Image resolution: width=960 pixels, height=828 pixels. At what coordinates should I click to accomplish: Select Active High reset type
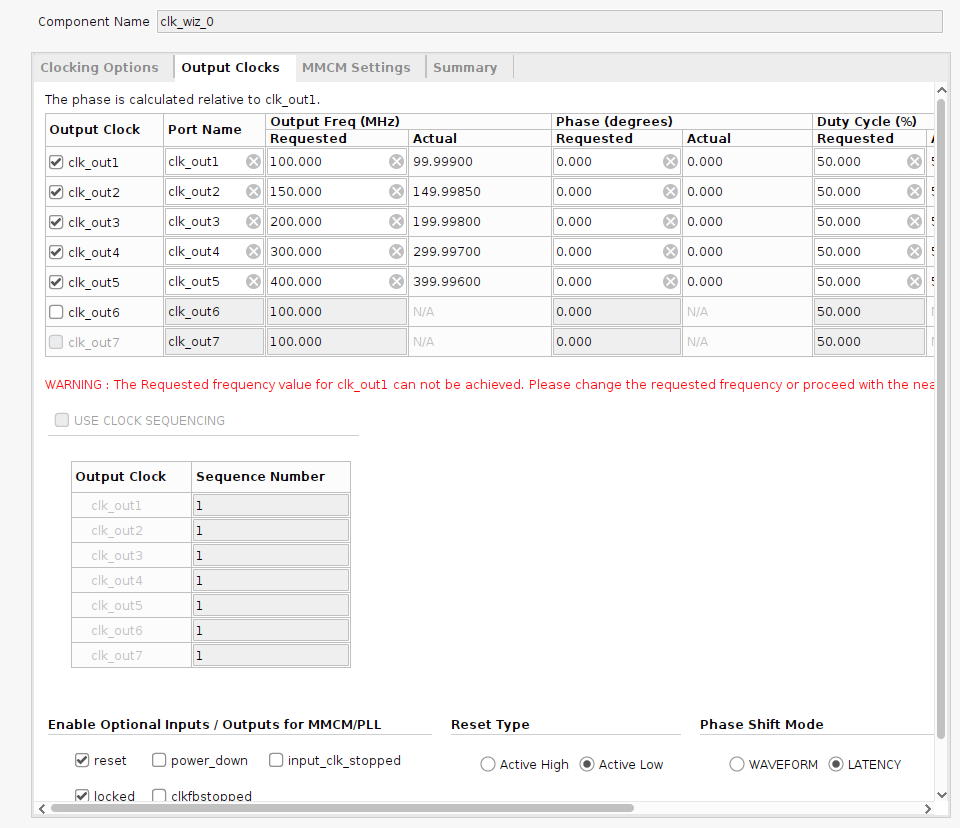pyautogui.click(x=487, y=764)
